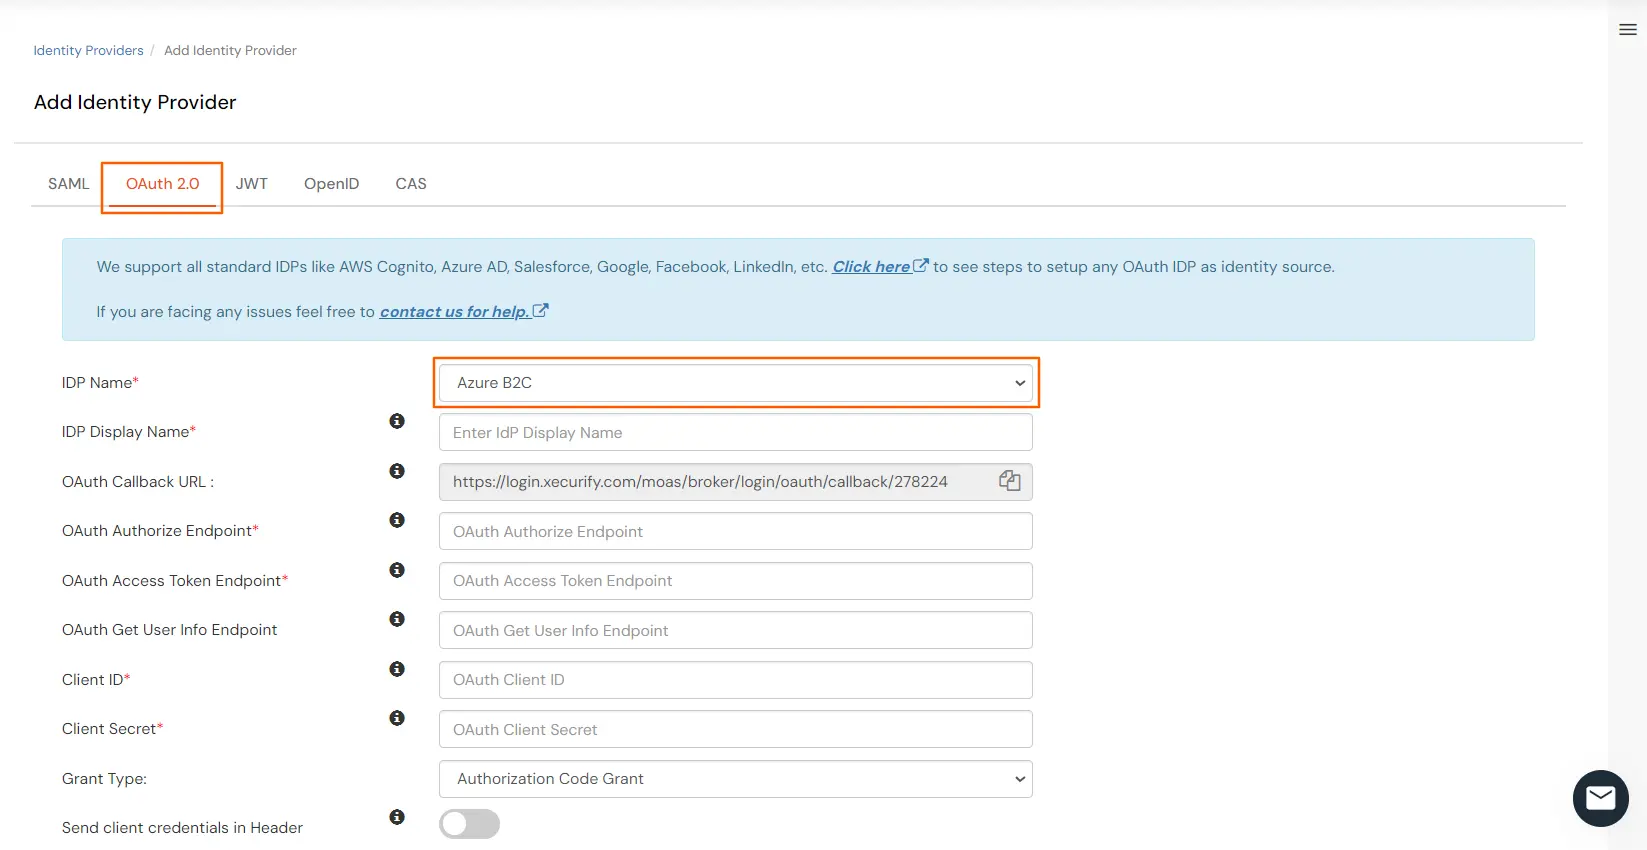
Task: Show info for OAuth Callback URL
Action: click(x=397, y=471)
